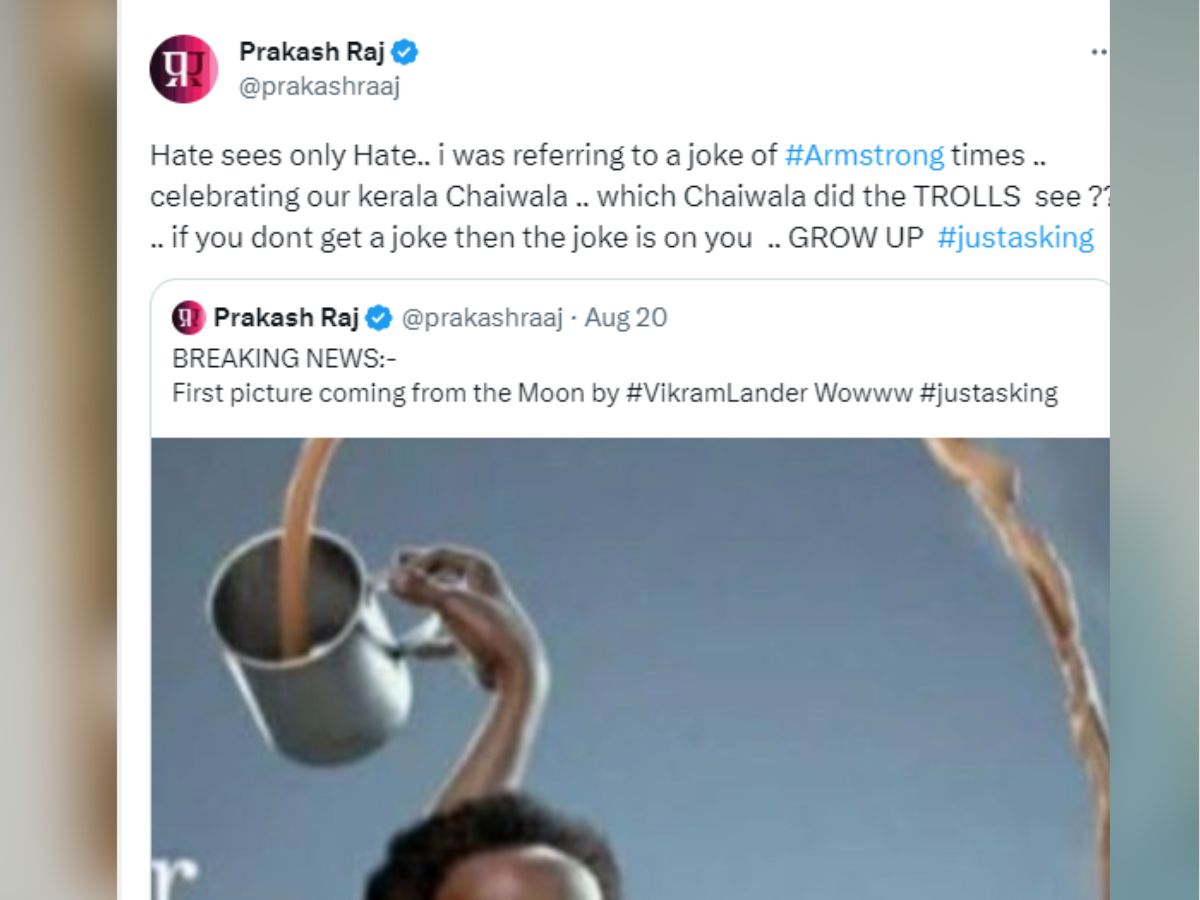Image resolution: width=1200 pixels, height=900 pixels.
Task: Open the "Aug 20" timestamp
Action: click(x=626, y=318)
